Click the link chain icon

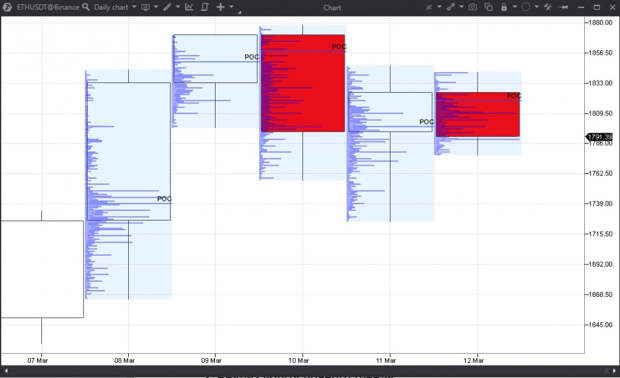point(450,7)
